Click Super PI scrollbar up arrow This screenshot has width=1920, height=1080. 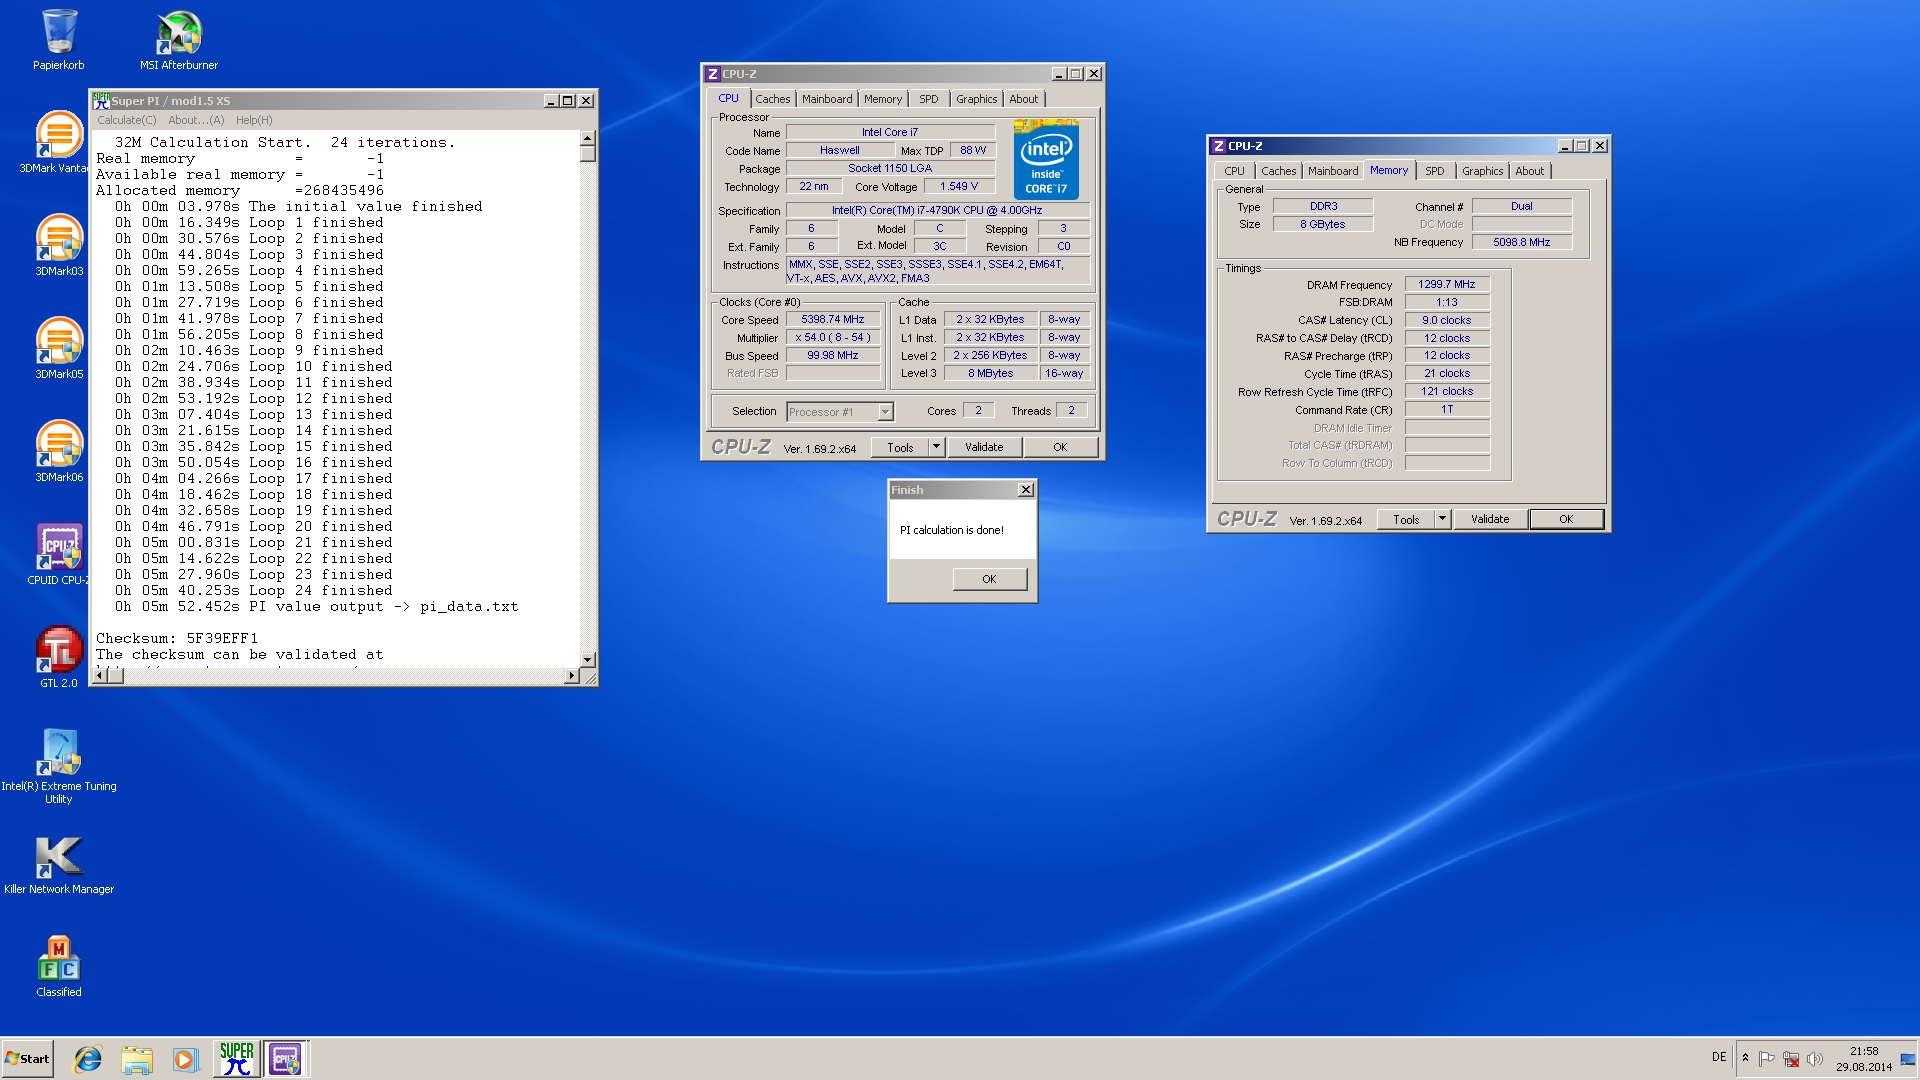click(588, 138)
